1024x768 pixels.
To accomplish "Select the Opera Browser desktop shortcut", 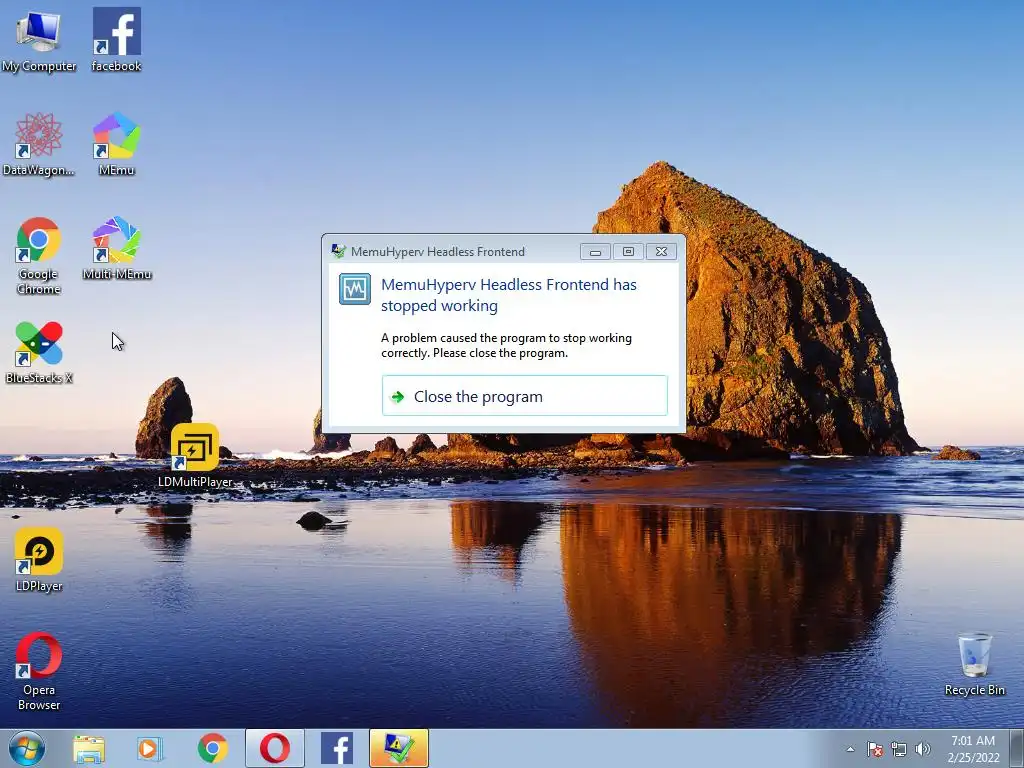I will (39, 671).
